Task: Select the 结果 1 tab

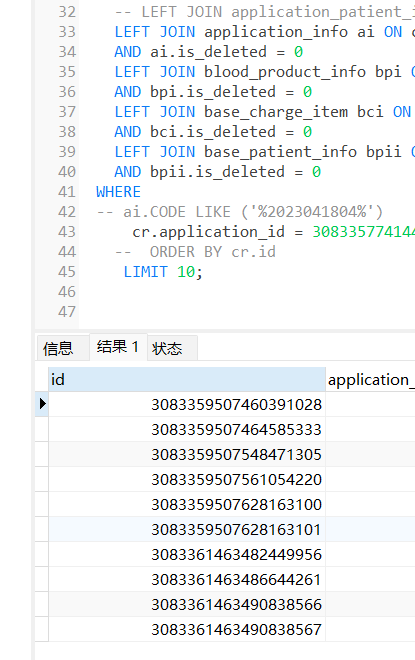Action: click(x=118, y=347)
